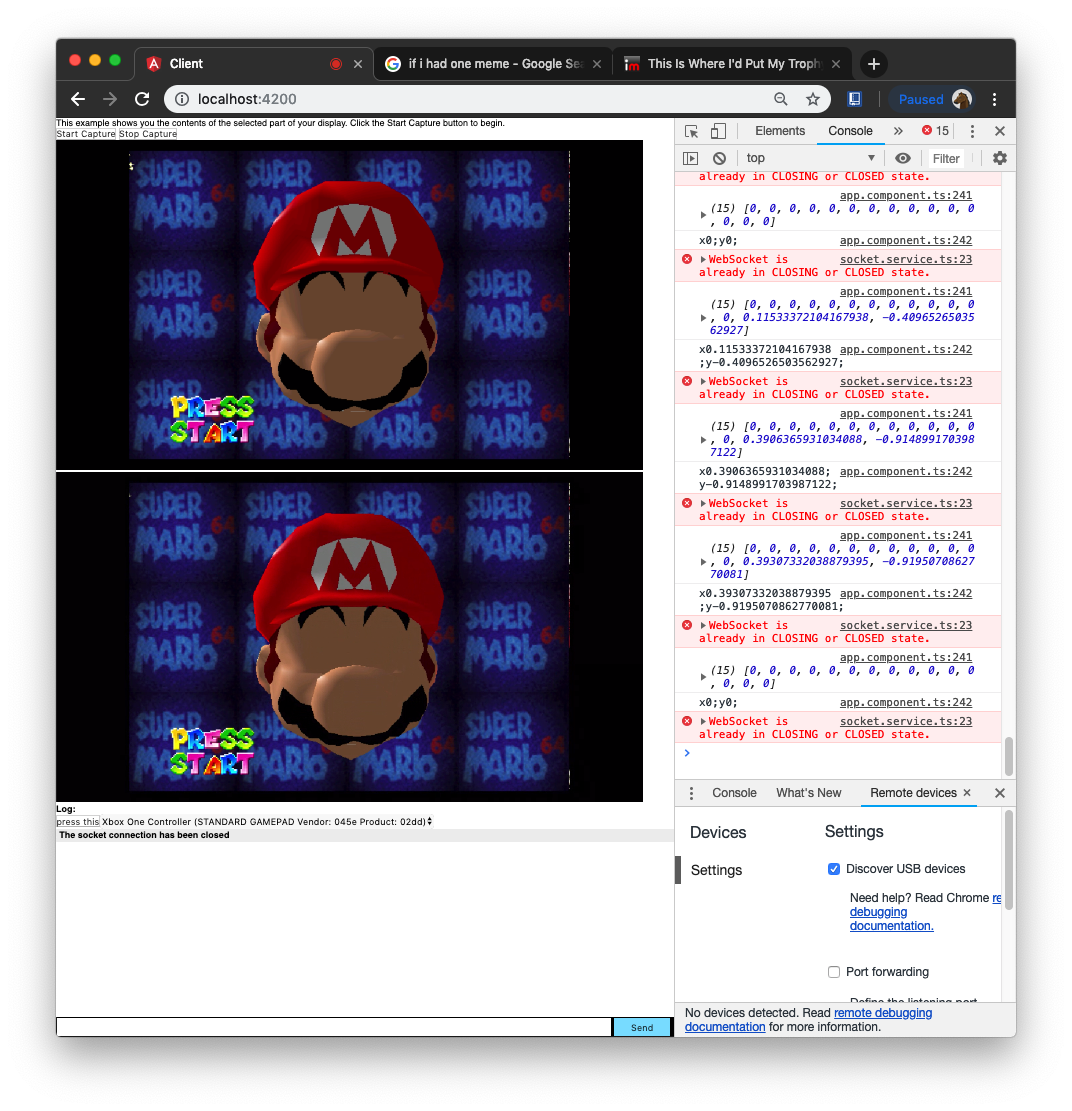The height and width of the screenshot is (1111, 1072).
Task: Close the Remote devices tab
Action: coord(967,793)
